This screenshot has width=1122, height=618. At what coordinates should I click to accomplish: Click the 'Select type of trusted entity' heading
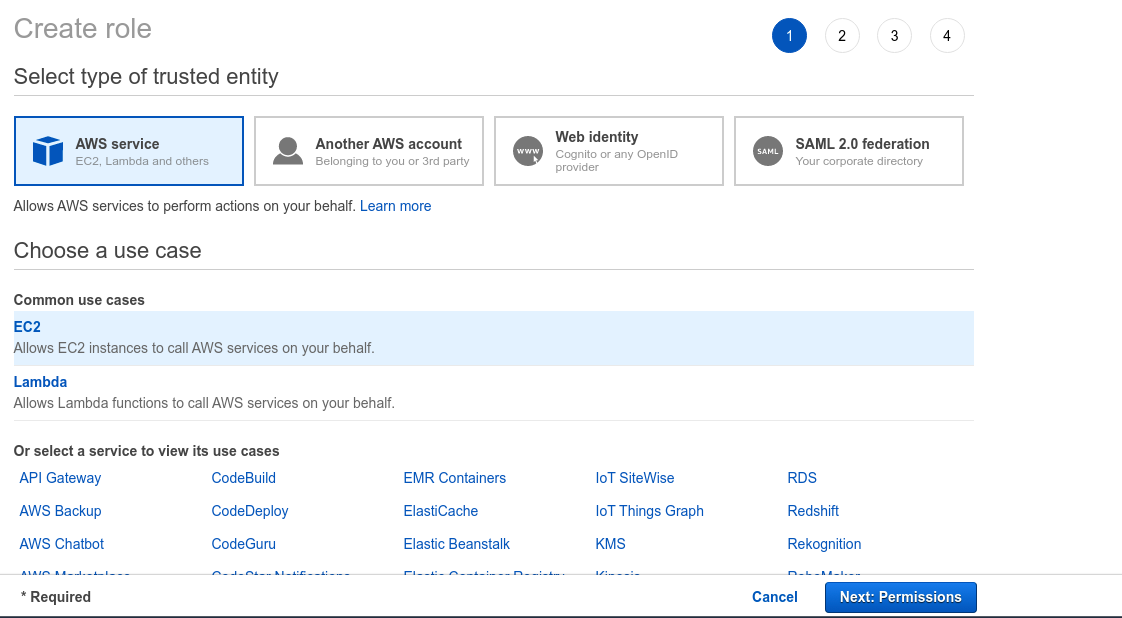[146, 77]
